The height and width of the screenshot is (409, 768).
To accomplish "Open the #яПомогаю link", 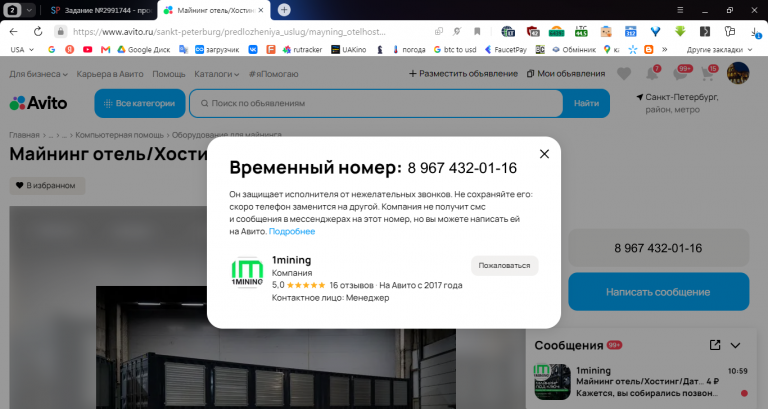I will coord(273,74).
